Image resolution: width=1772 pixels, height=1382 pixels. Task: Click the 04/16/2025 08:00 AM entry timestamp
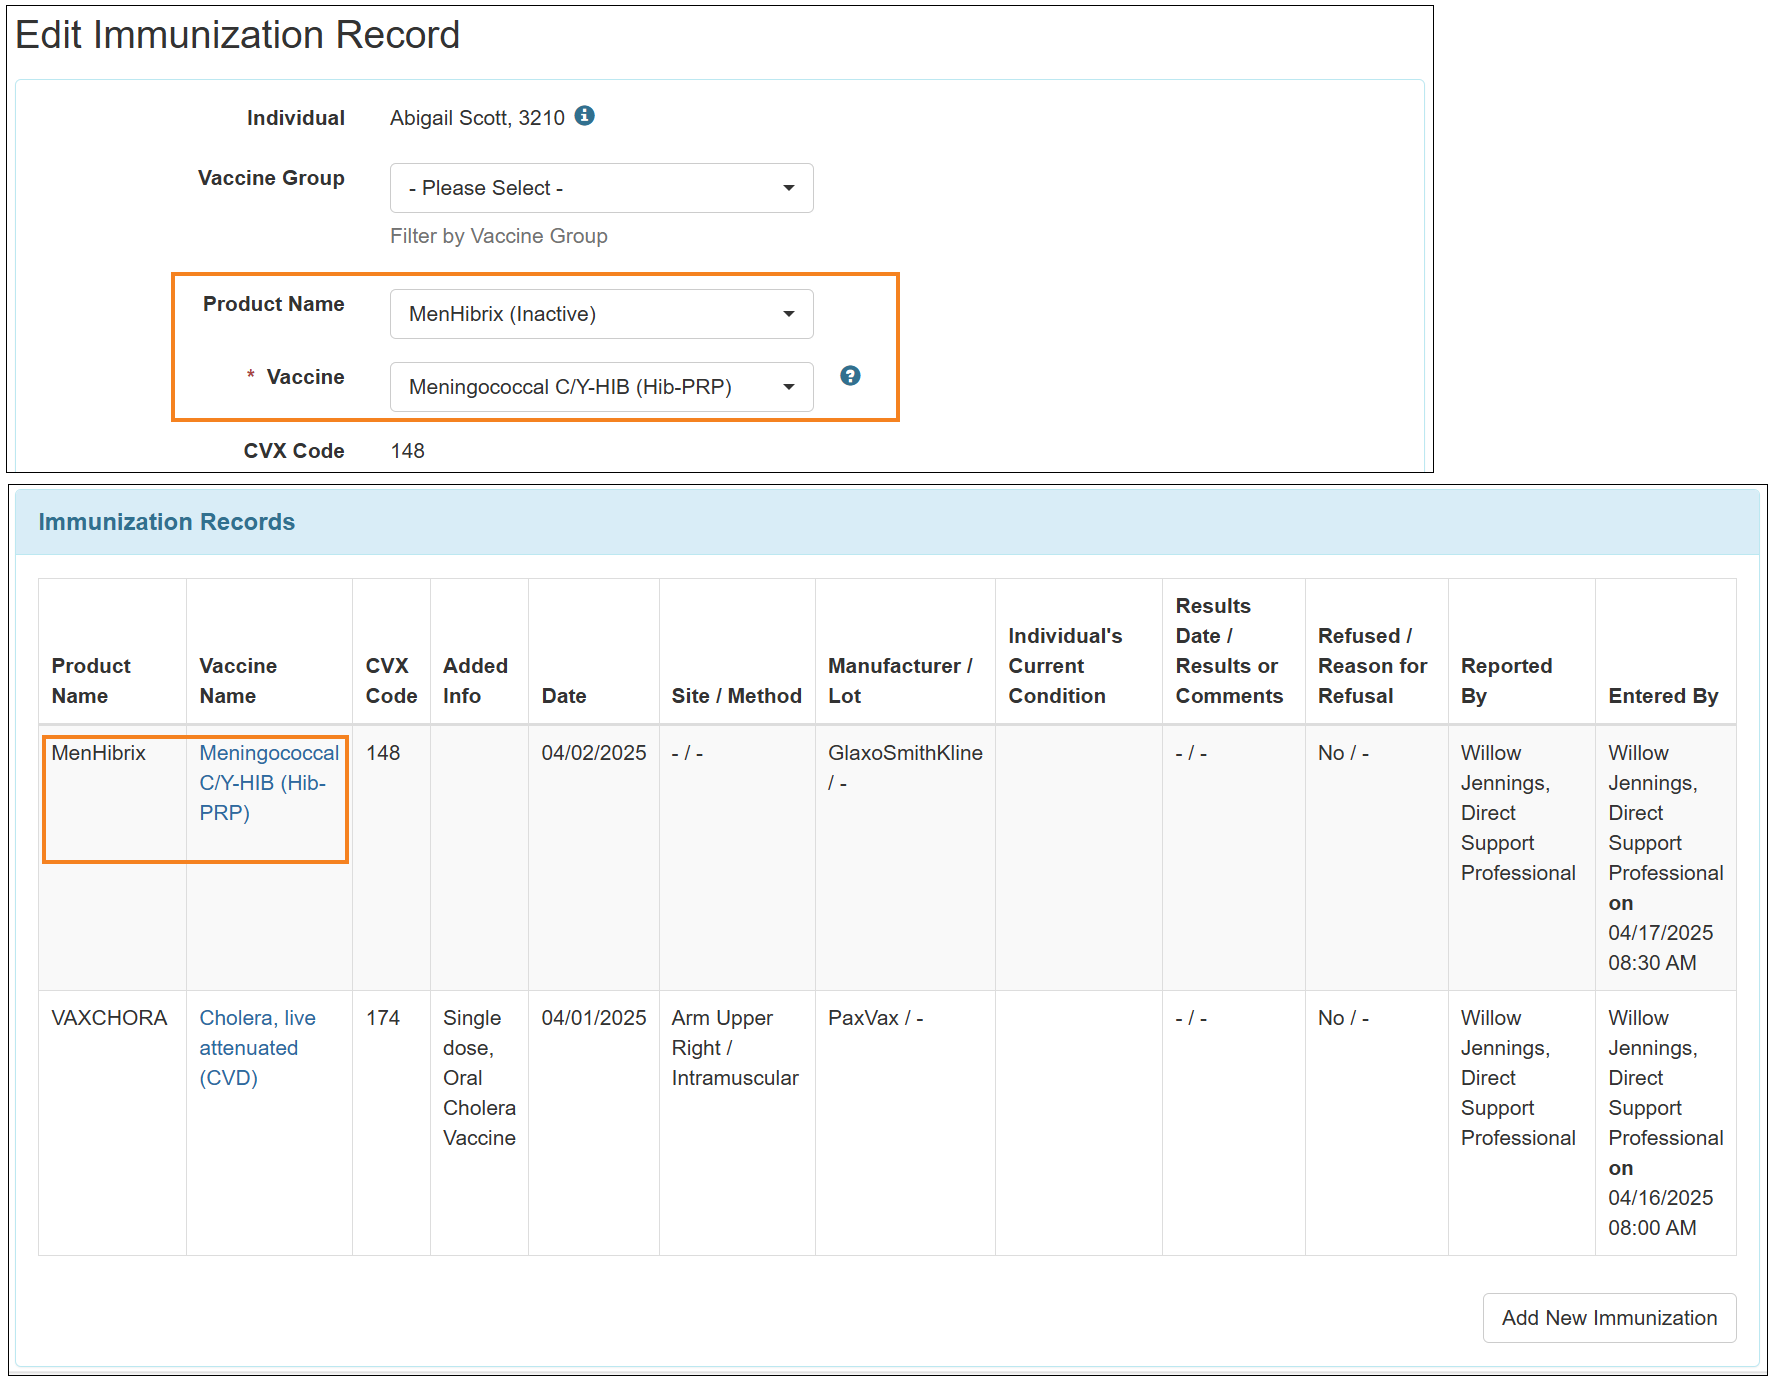pyautogui.click(x=1660, y=1213)
